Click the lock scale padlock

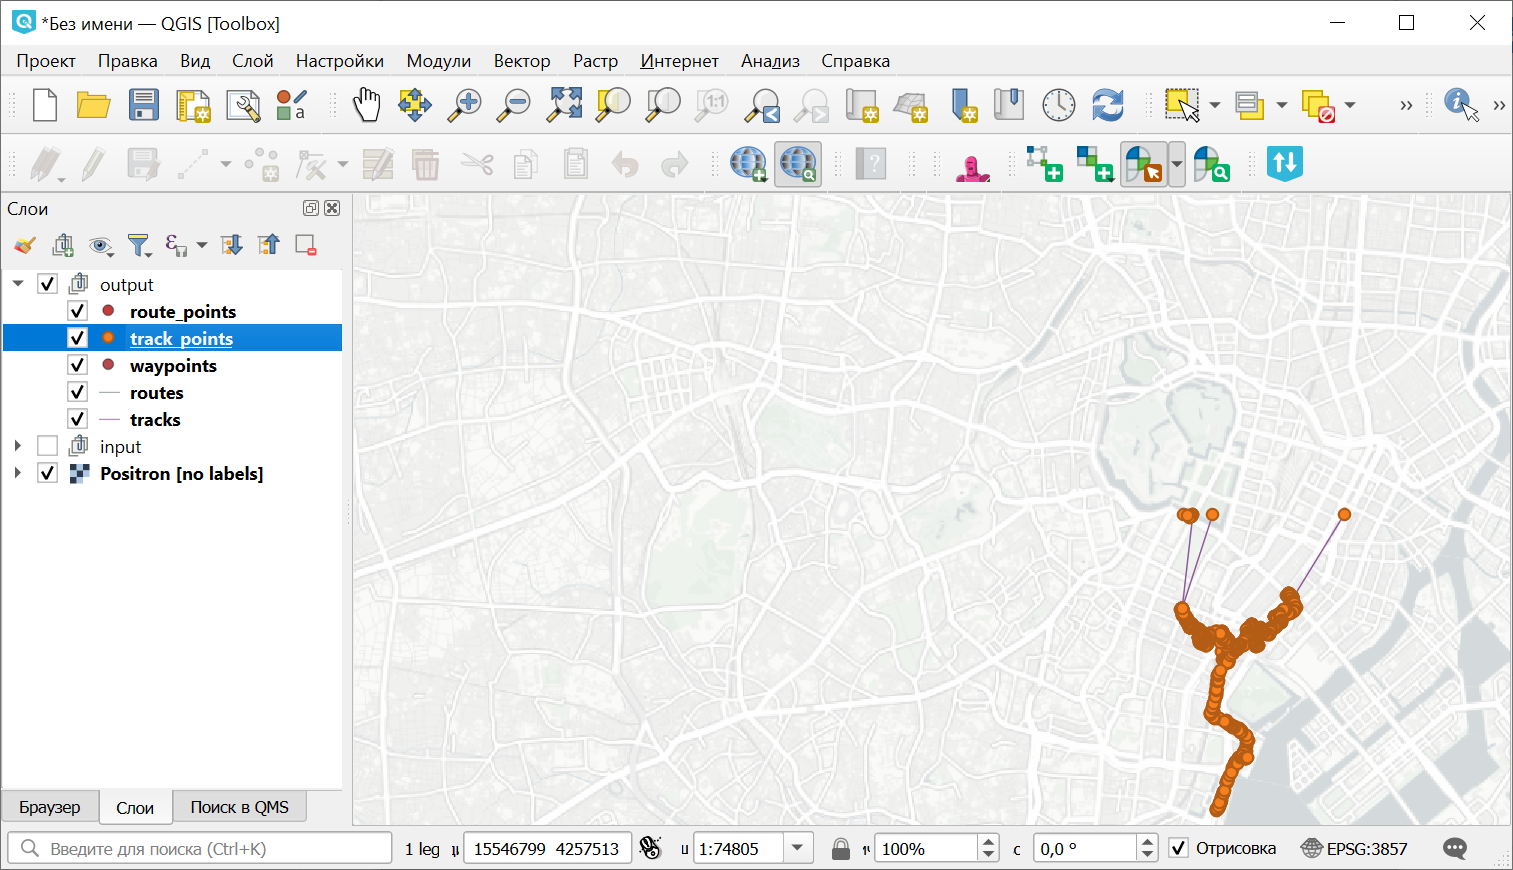point(841,849)
